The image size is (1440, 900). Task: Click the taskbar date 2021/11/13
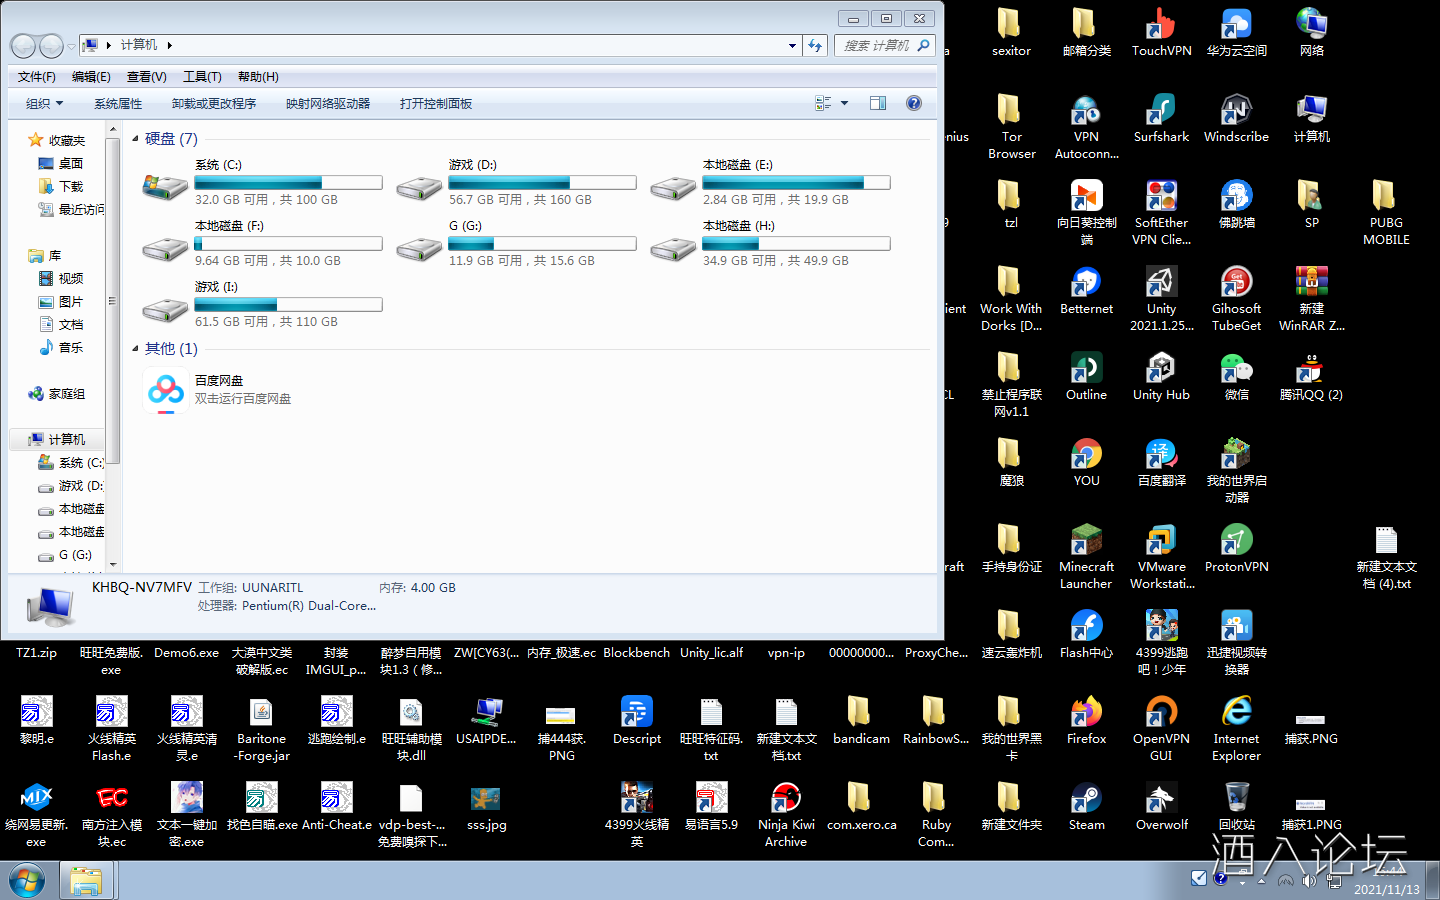point(1387,889)
